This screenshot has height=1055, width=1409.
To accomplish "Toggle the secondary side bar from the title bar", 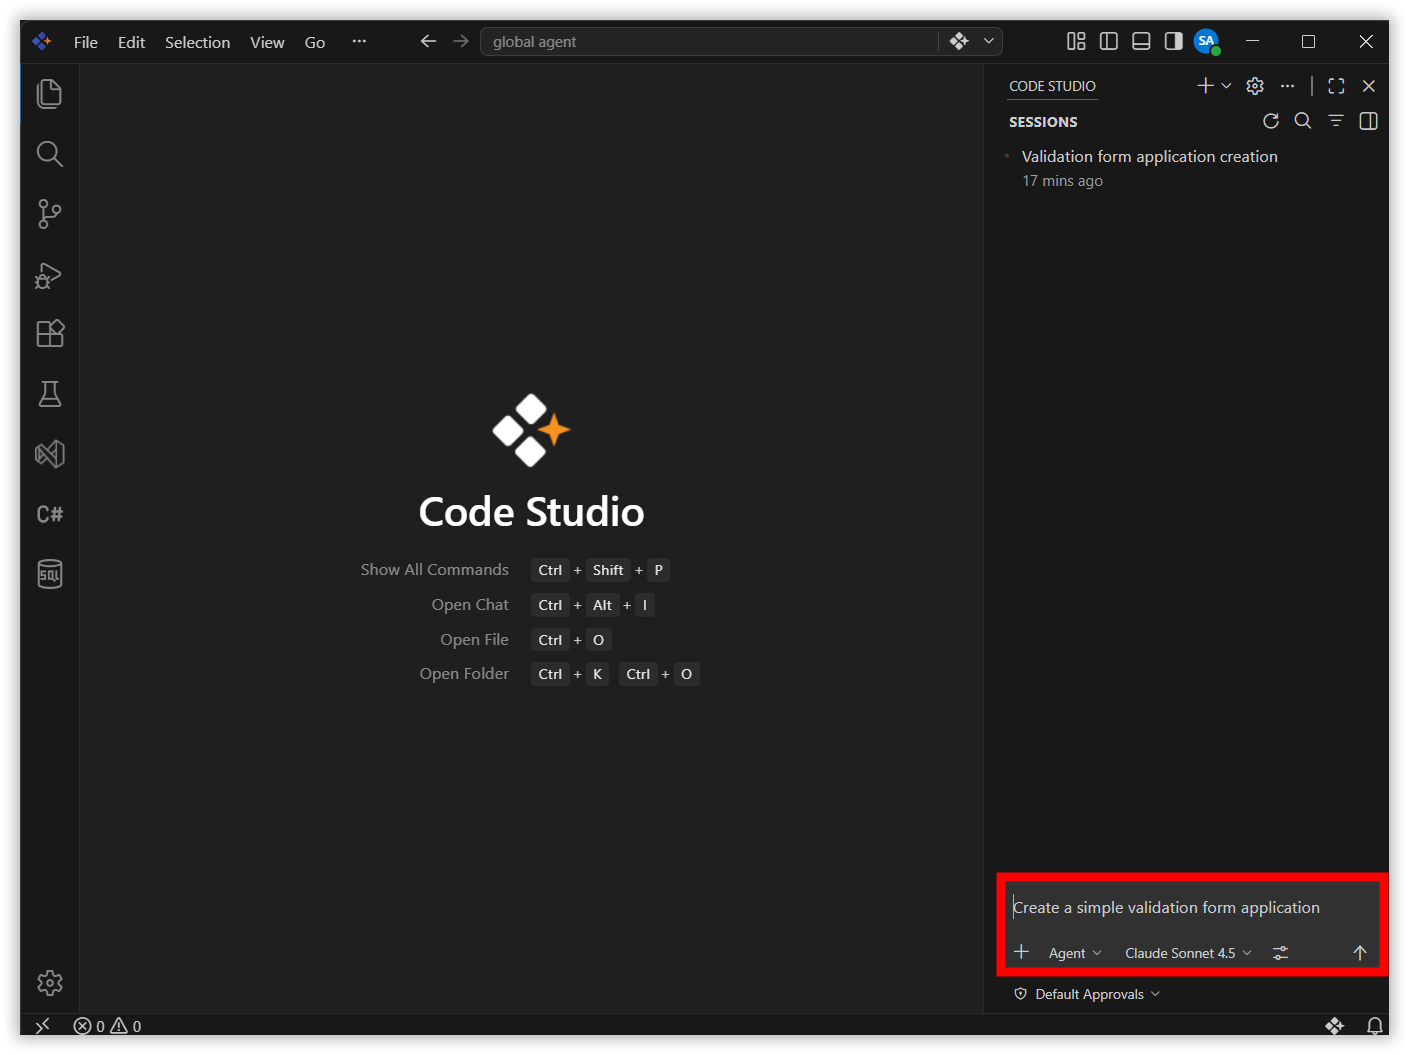I will [1174, 41].
